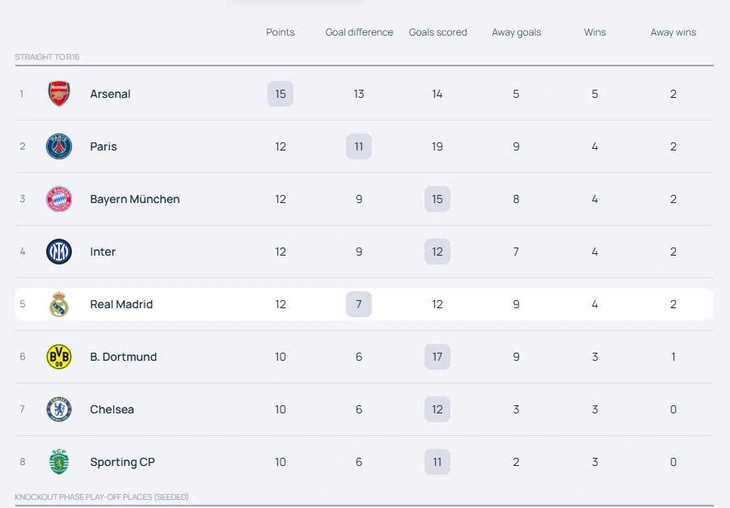This screenshot has height=508, width=730.
Task: Select the Points column header
Action: [280, 32]
